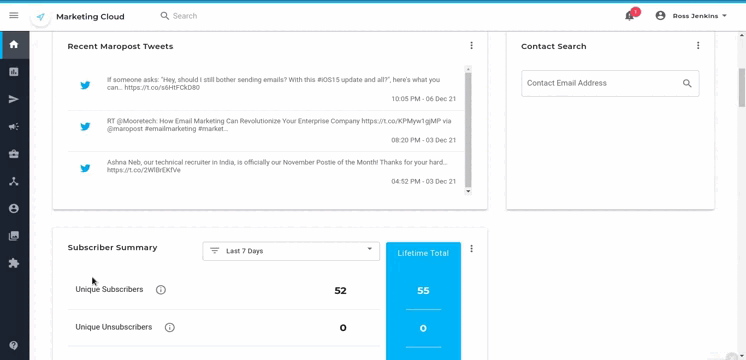Click the Unique Subscribers label
This screenshot has height=360, width=746.
109,289
